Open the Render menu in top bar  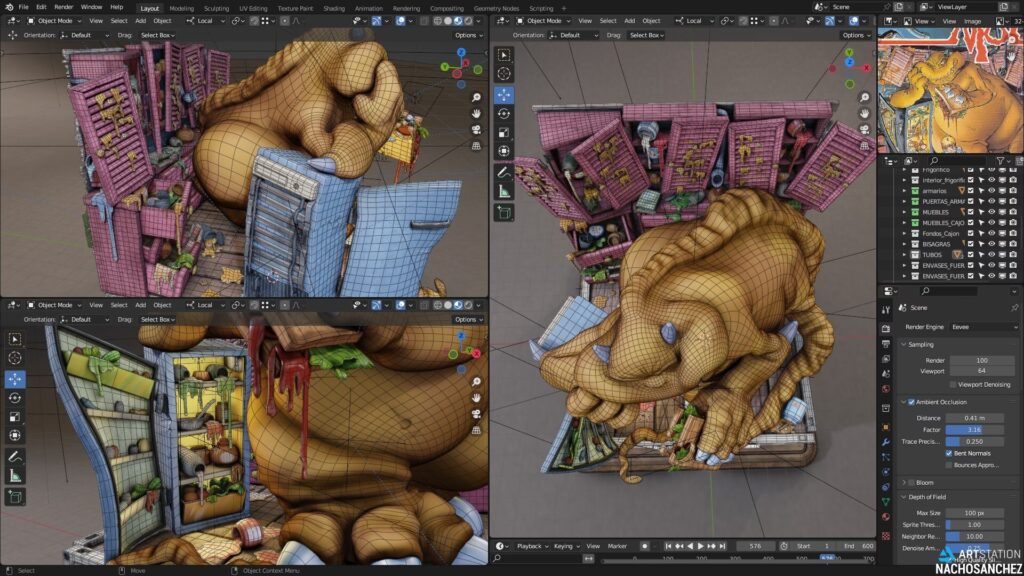(64, 7)
